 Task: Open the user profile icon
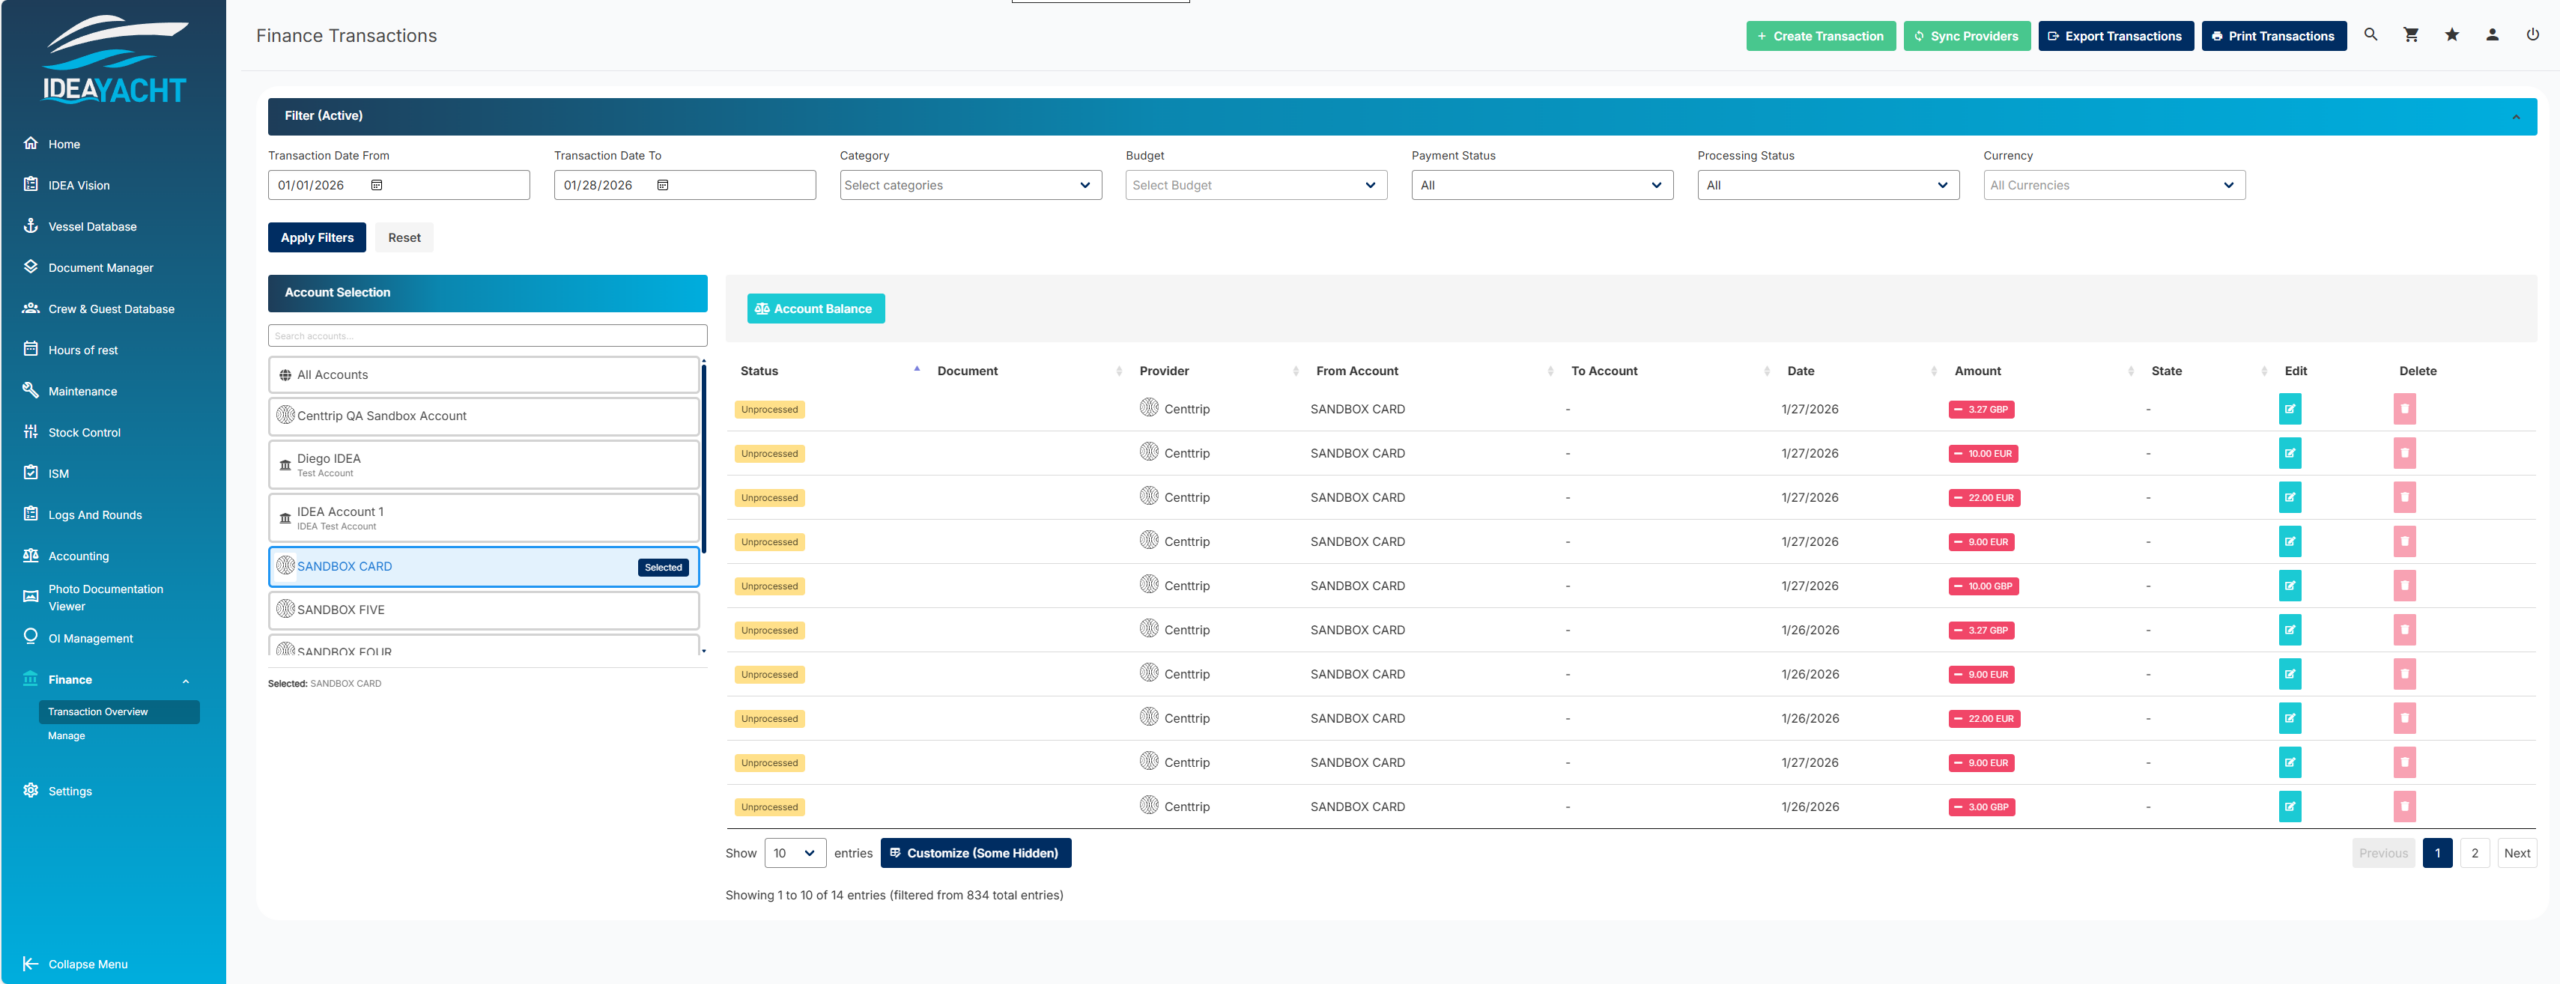pyautogui.click(x=2492, y=35)
